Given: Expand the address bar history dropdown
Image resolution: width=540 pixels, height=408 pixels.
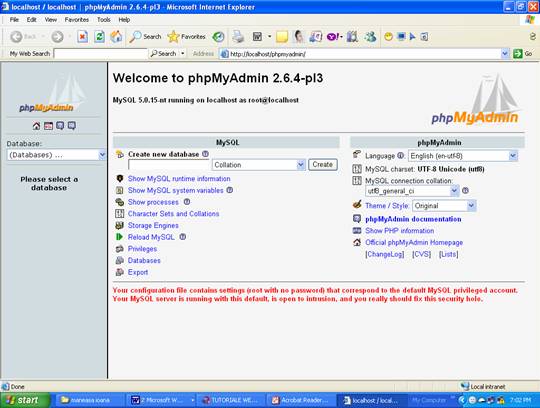Looking at the screenshot, I should (x=505, y=54).
